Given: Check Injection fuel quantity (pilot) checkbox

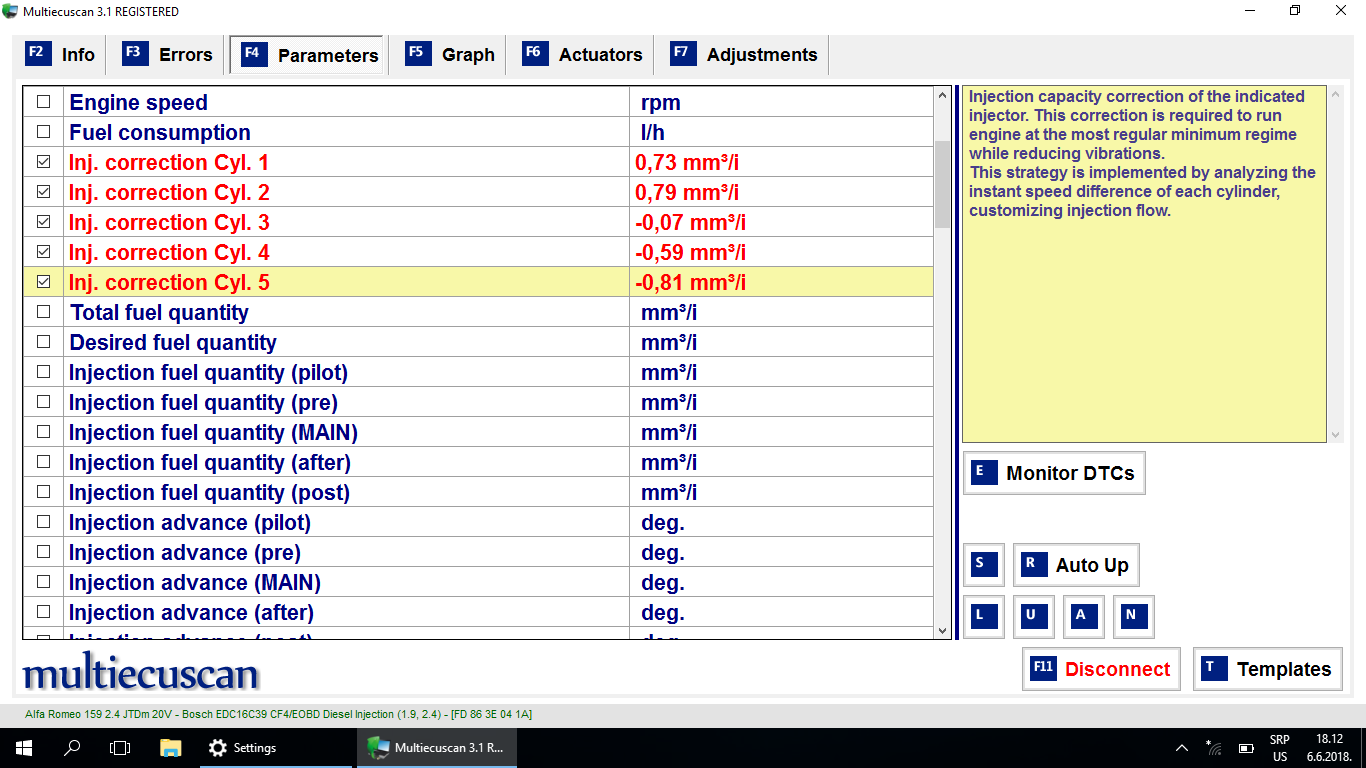Looking at the screenshot, I should coord(43,372).
